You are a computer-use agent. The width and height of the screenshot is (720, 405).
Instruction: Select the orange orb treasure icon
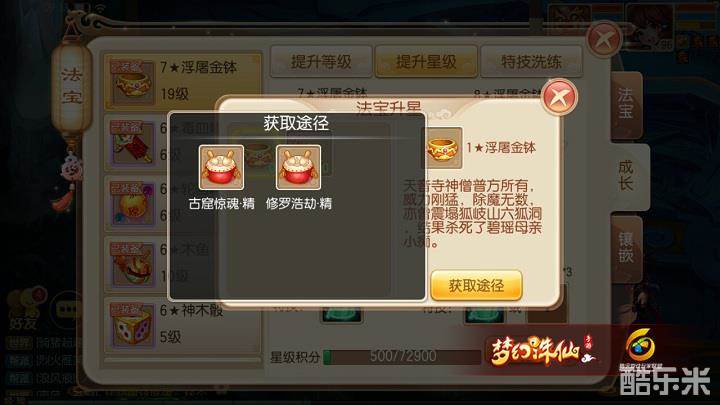click(x=132, y=203)
